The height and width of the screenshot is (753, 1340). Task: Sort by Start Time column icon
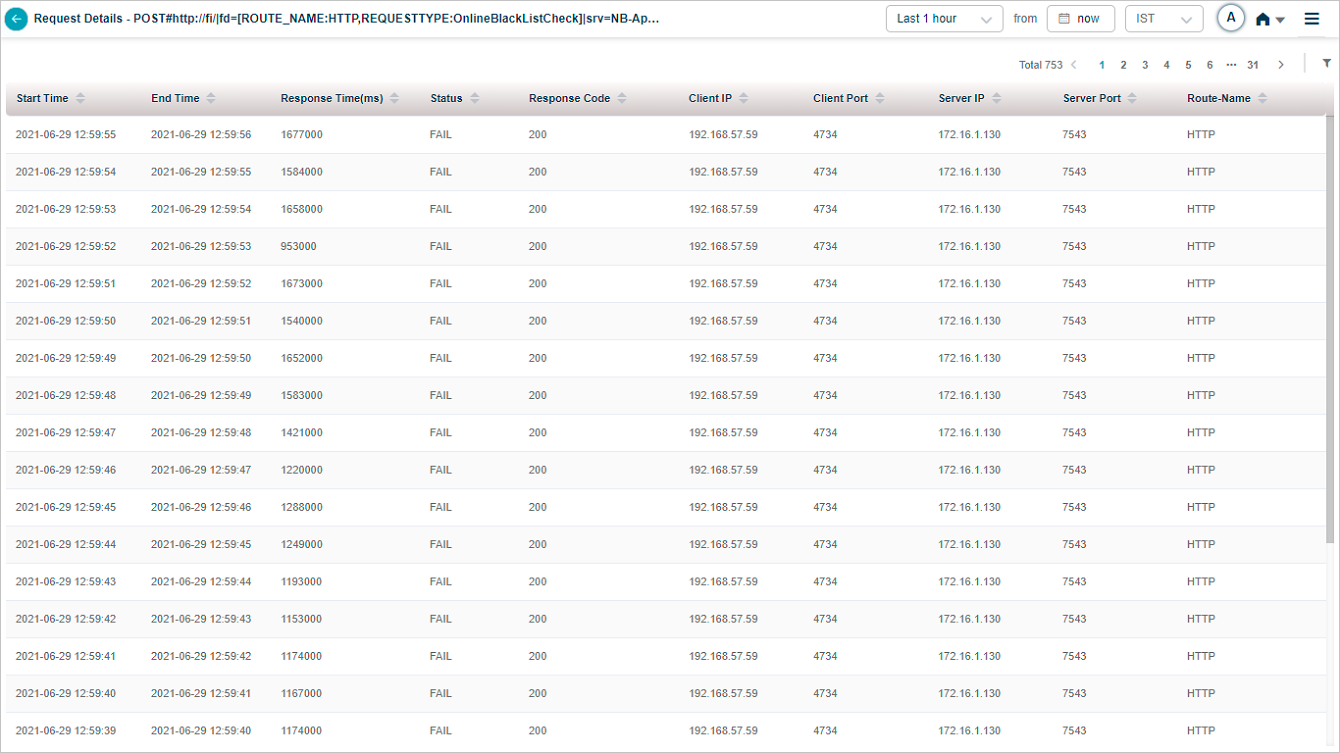click(81, 98)
